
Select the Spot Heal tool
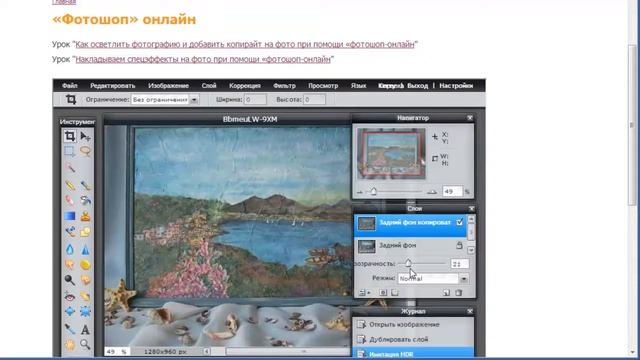click(x=85, y=296)
